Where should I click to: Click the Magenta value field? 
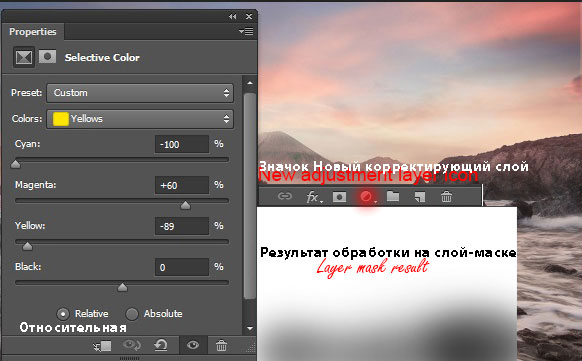point(182,185)
